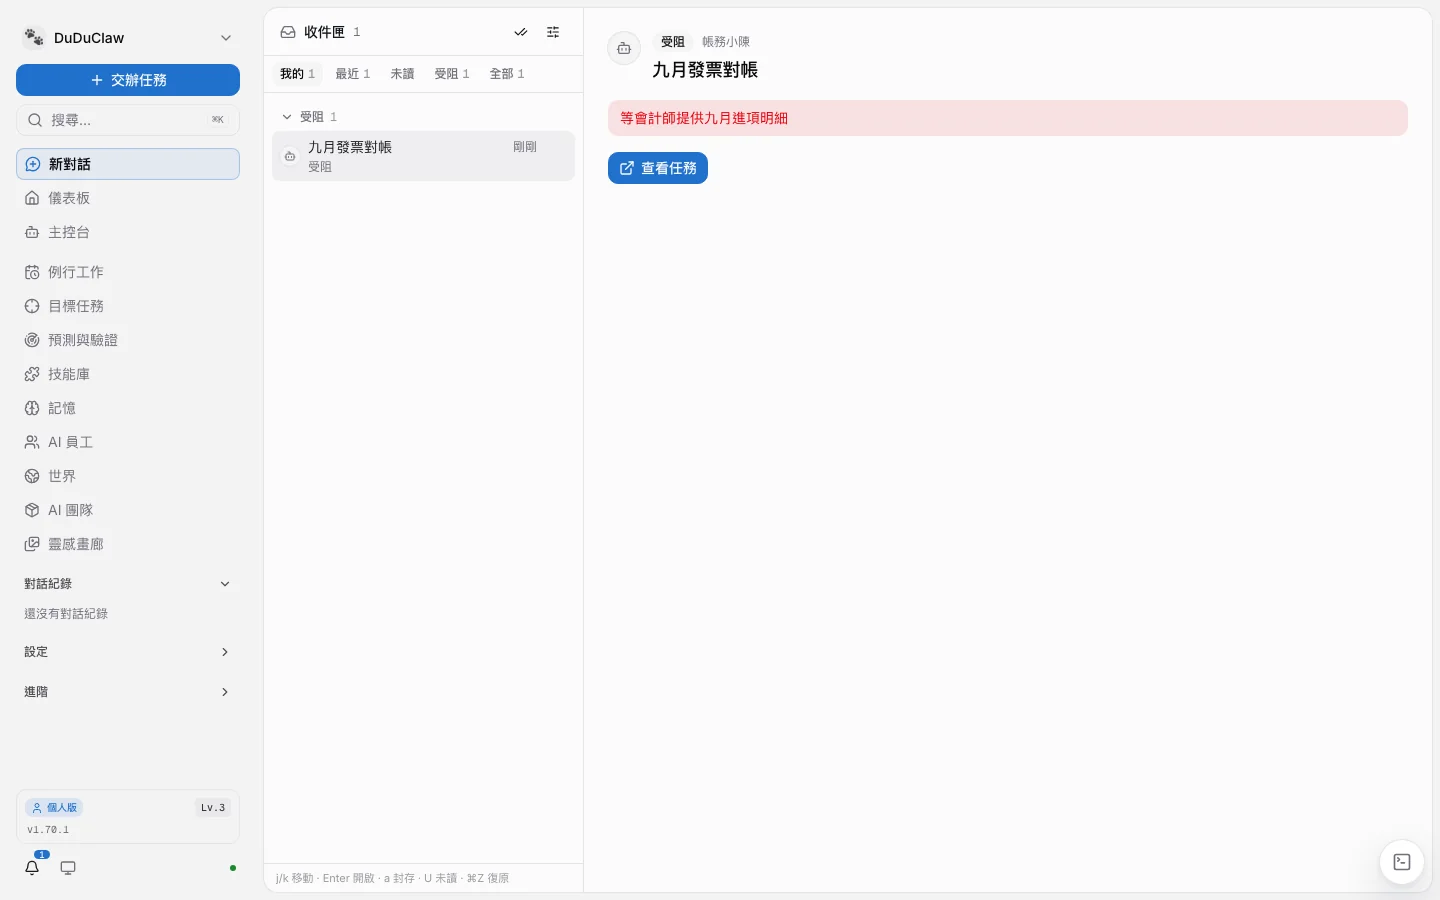Switch to the 未讀 tab
Screen dimensions: 1440x900
(x=402, y=74)
